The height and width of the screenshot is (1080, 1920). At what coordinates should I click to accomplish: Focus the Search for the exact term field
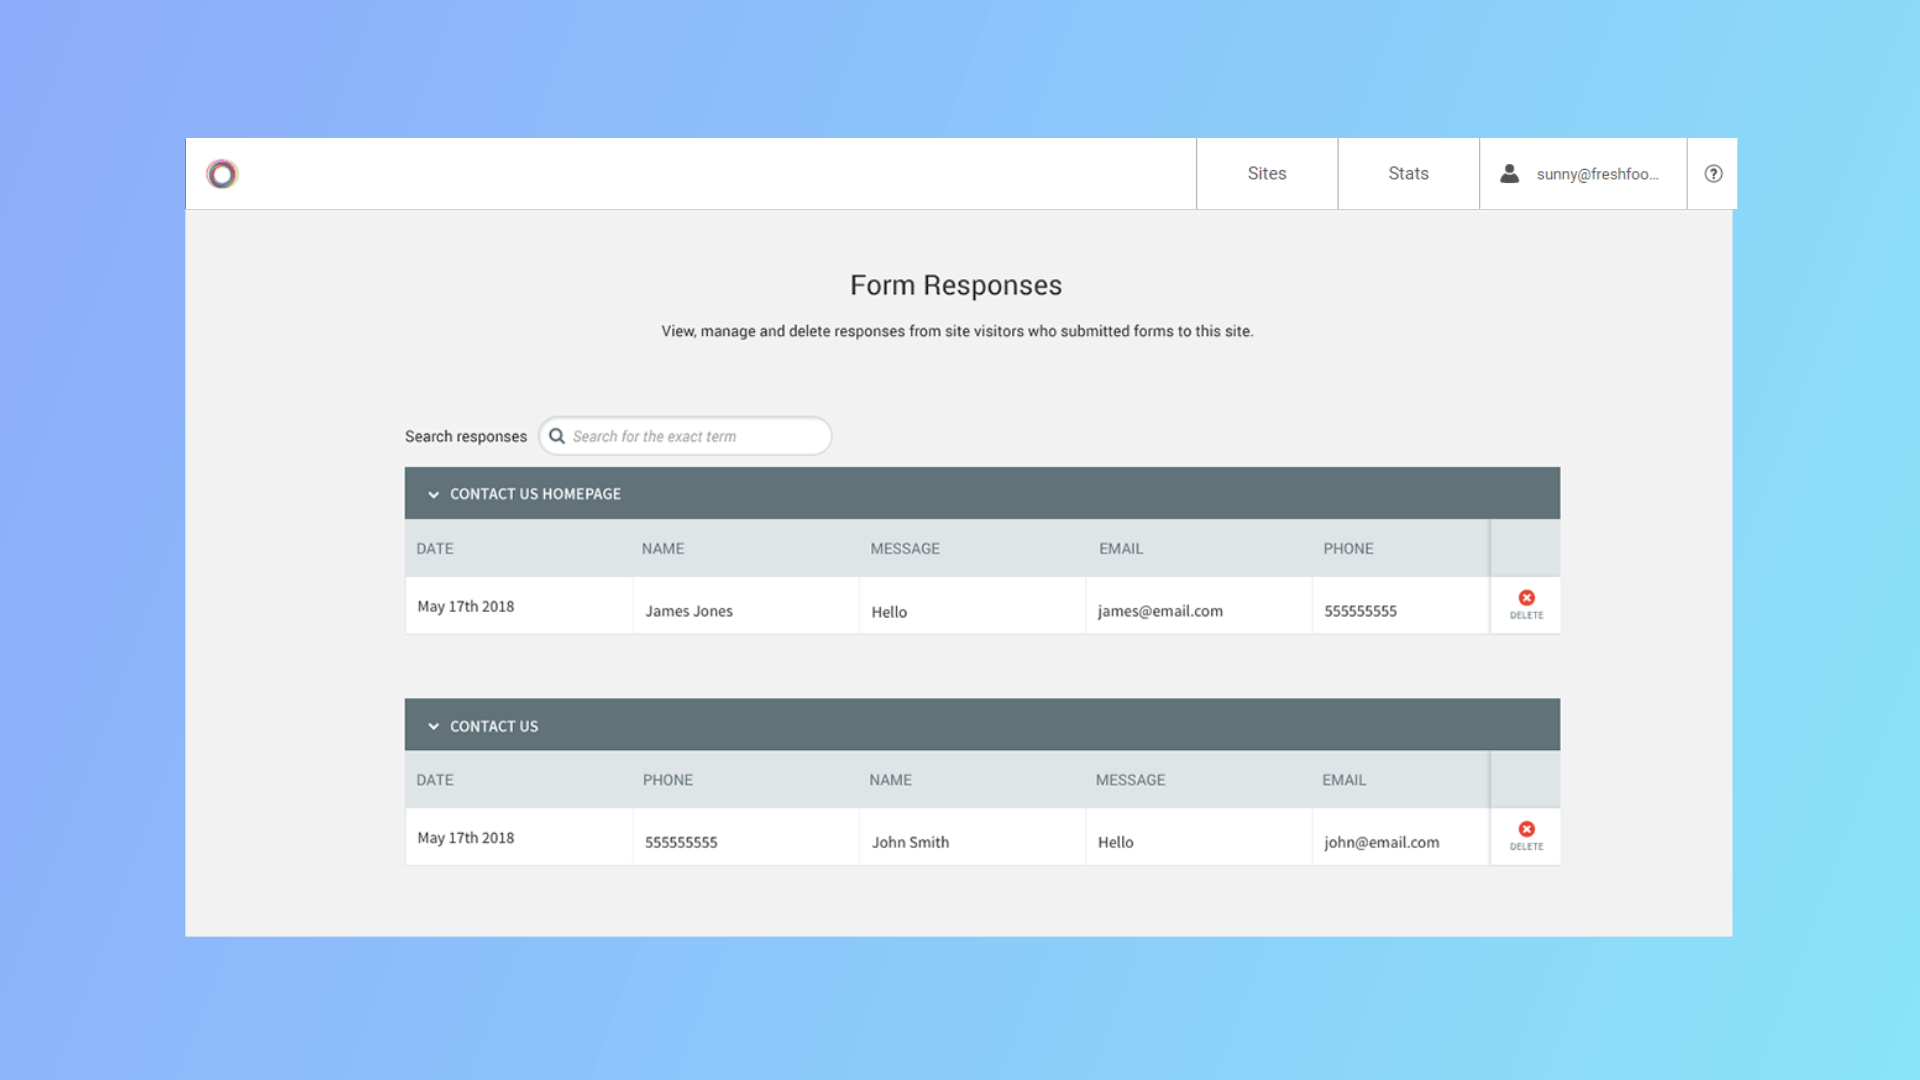(685, 436)
